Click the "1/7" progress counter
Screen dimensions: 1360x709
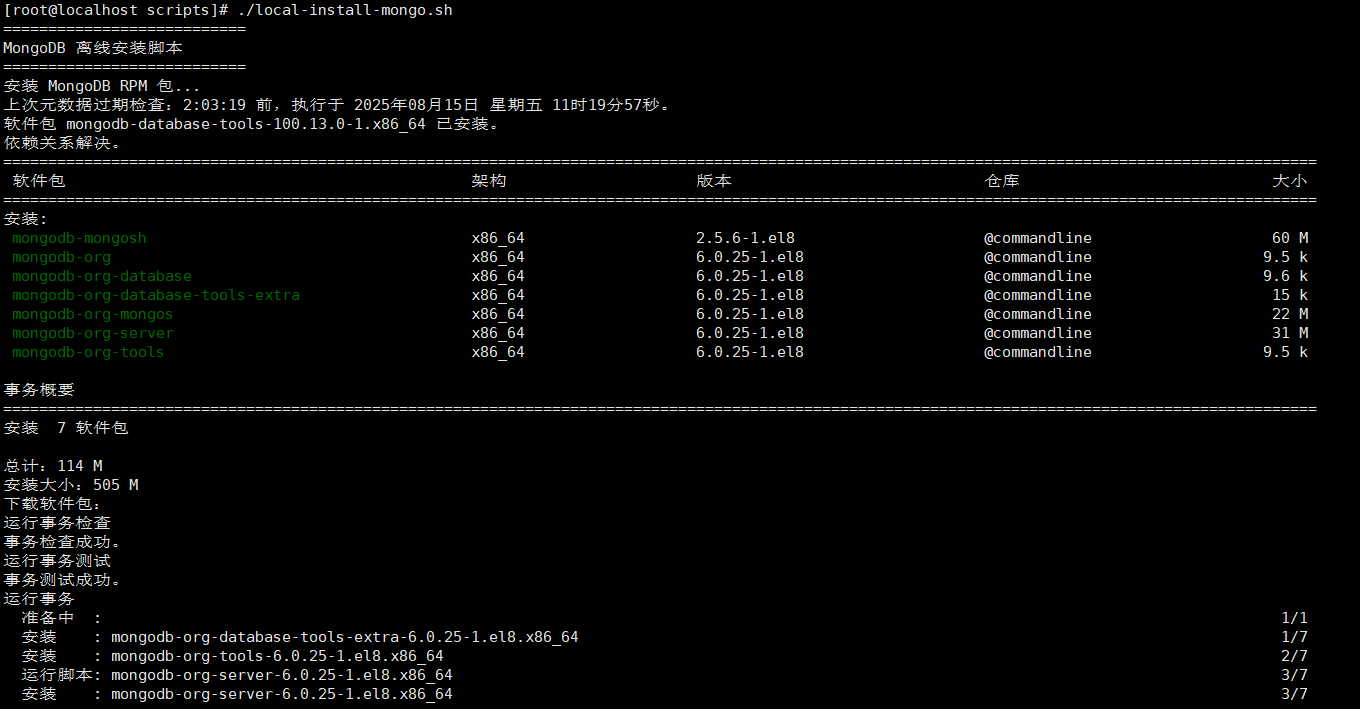(1294, 637)
